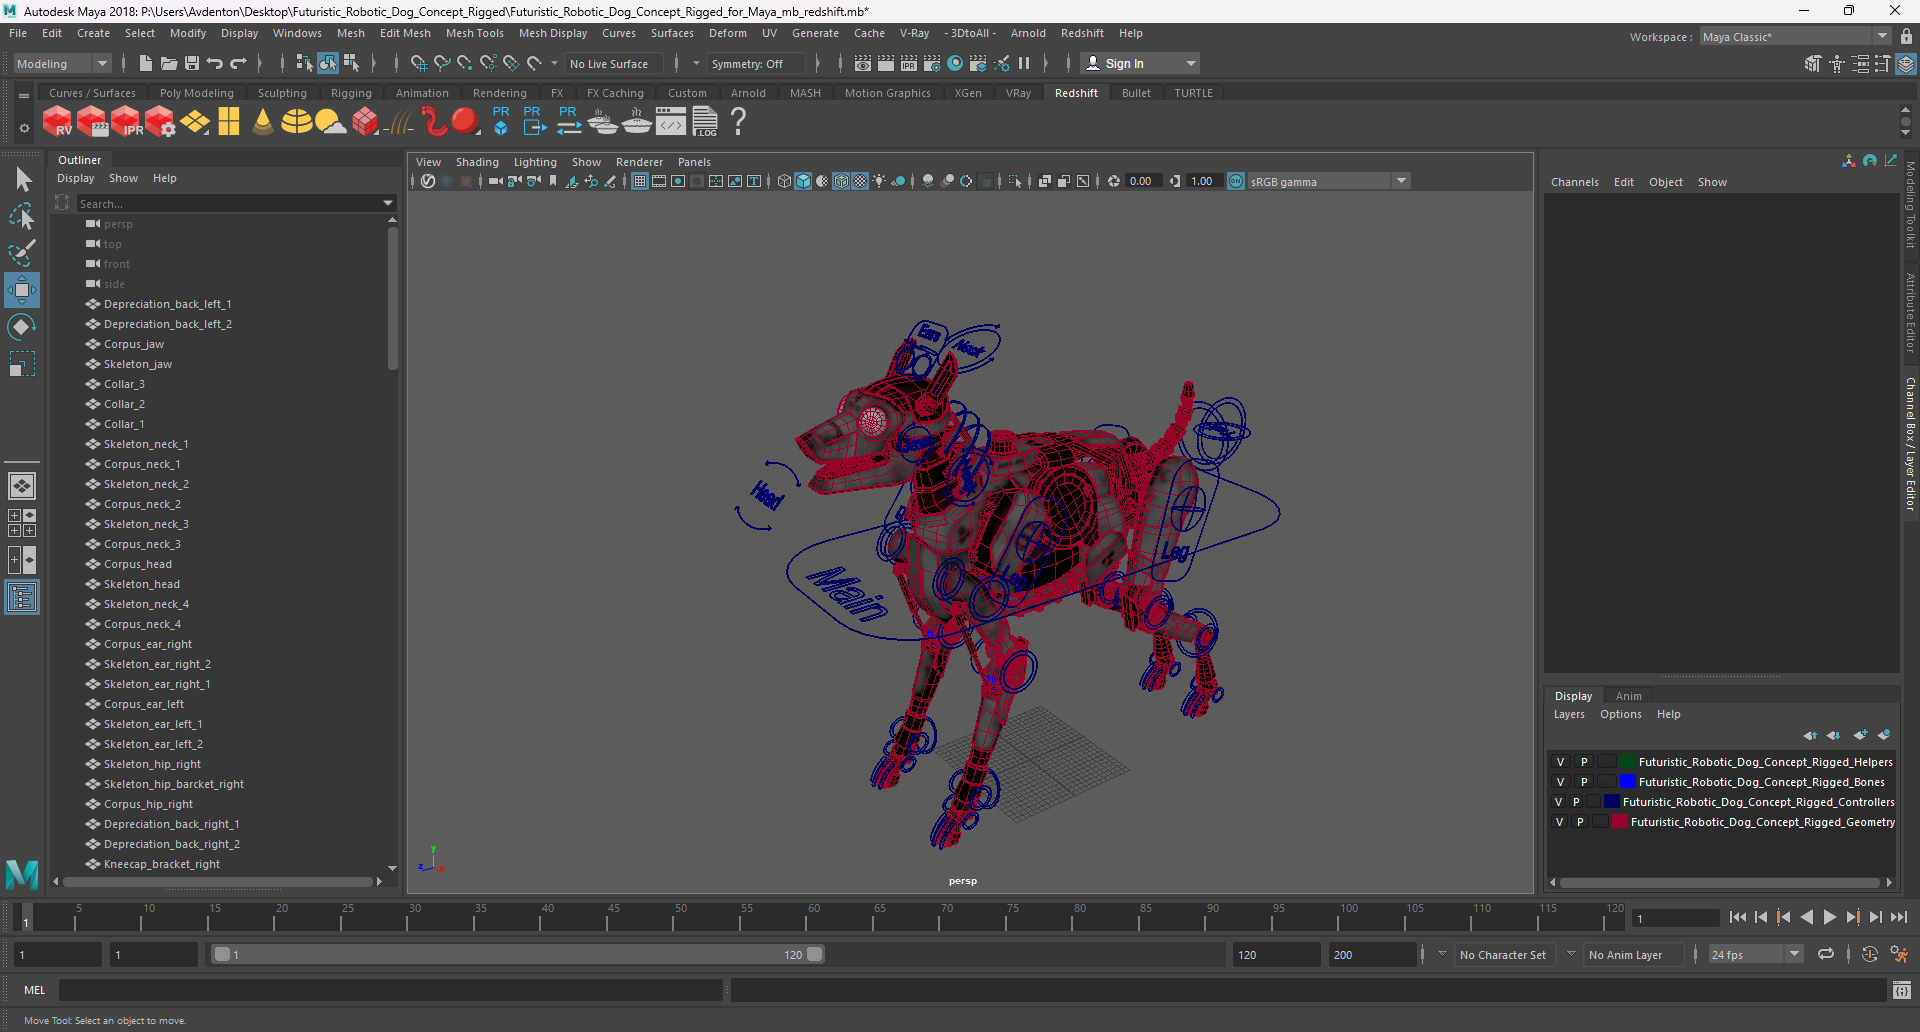The image size is (1920, 1032).
Task: Open a scene using the folder icon
Action: (169, 63)
